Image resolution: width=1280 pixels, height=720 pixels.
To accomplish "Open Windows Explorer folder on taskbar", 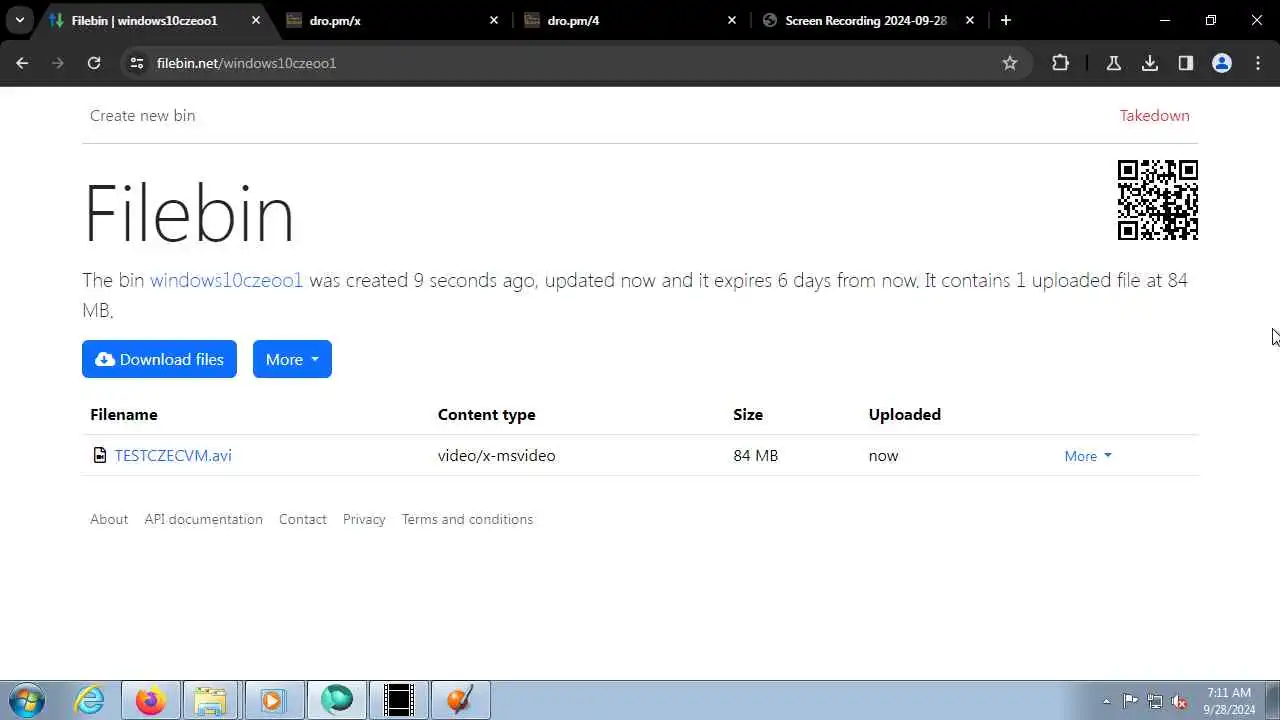I will coord(211,700).
